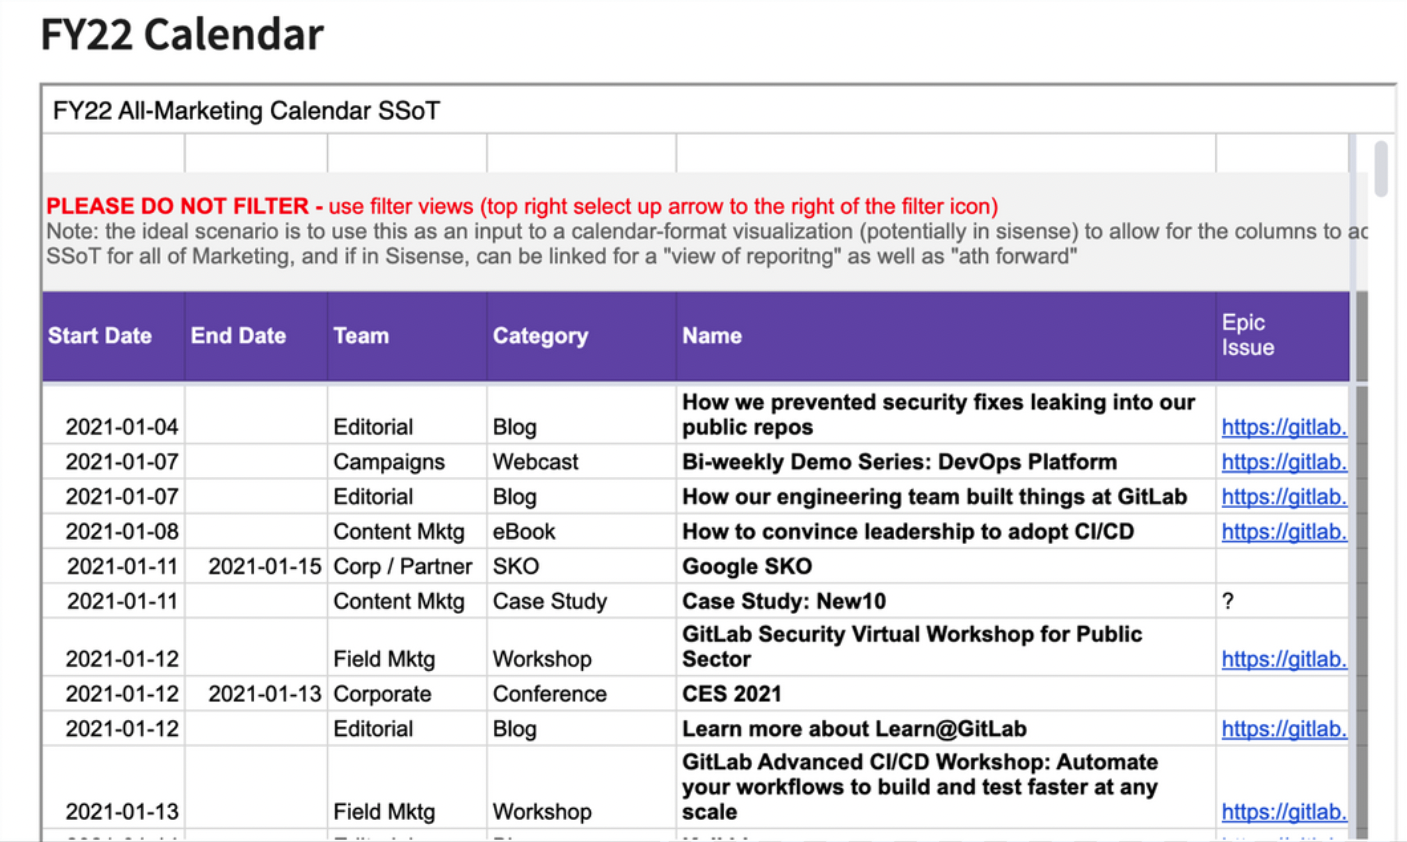Click the Epic Issue column header
The image size is (1407, 842).
(1248, 335)
